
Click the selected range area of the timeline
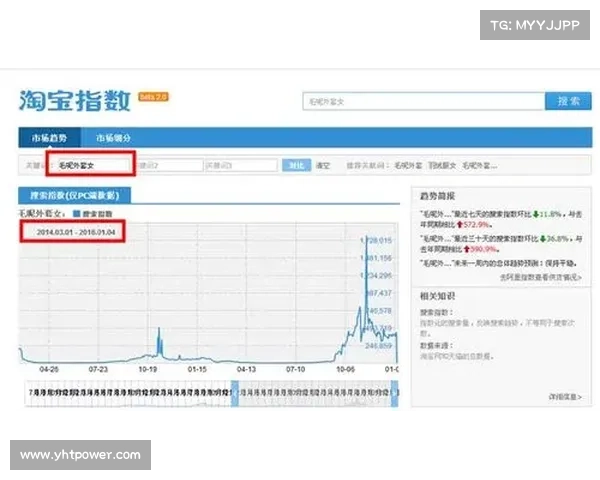315,393
